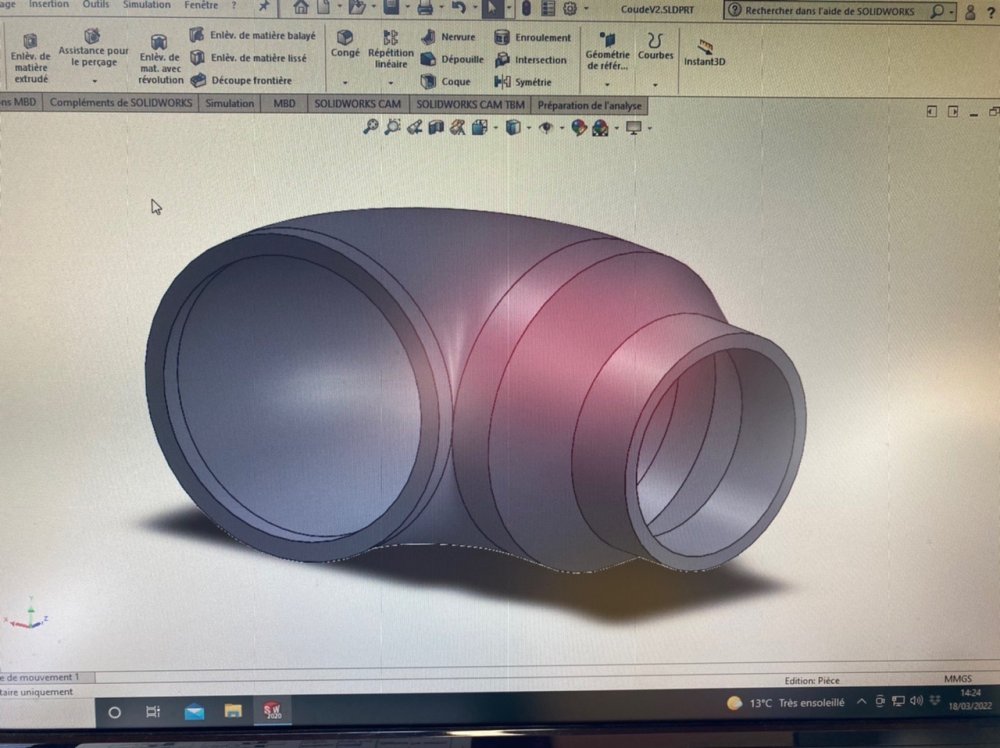Switch to the SOLIDWORKS CAM tab

click(357, 104)
